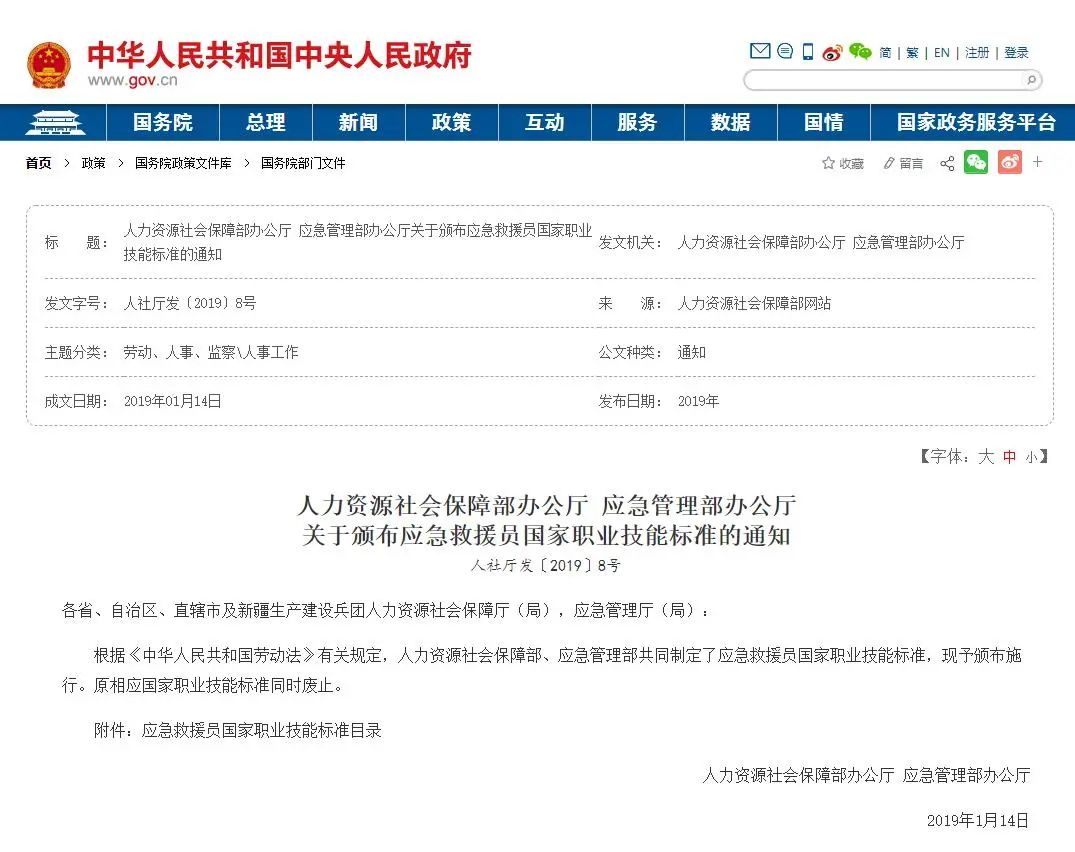Click the plus for more sharing options
1075x852 pixels.
(1038, 162)
